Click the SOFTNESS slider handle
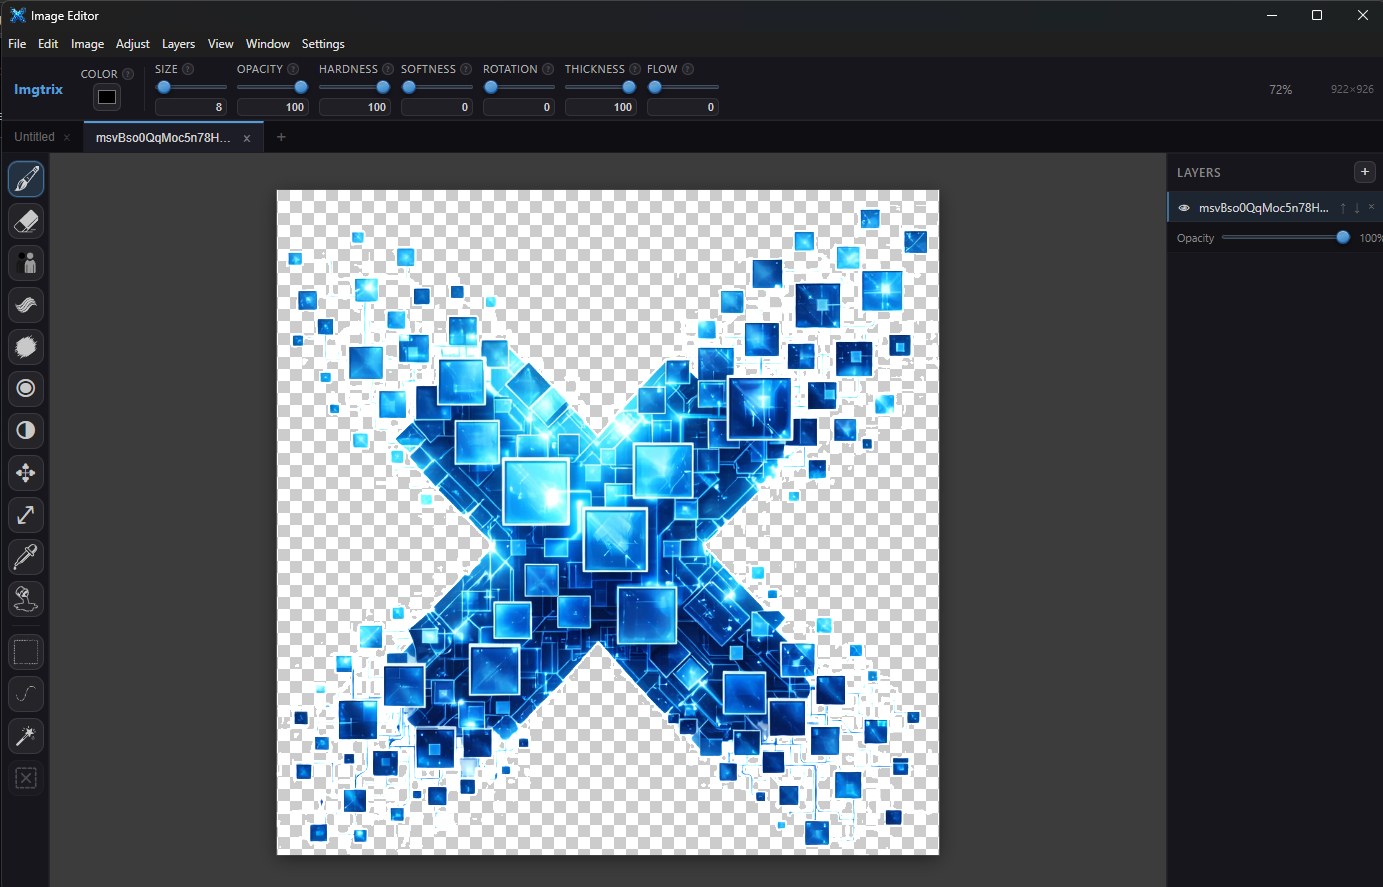 tap(409, 87)
